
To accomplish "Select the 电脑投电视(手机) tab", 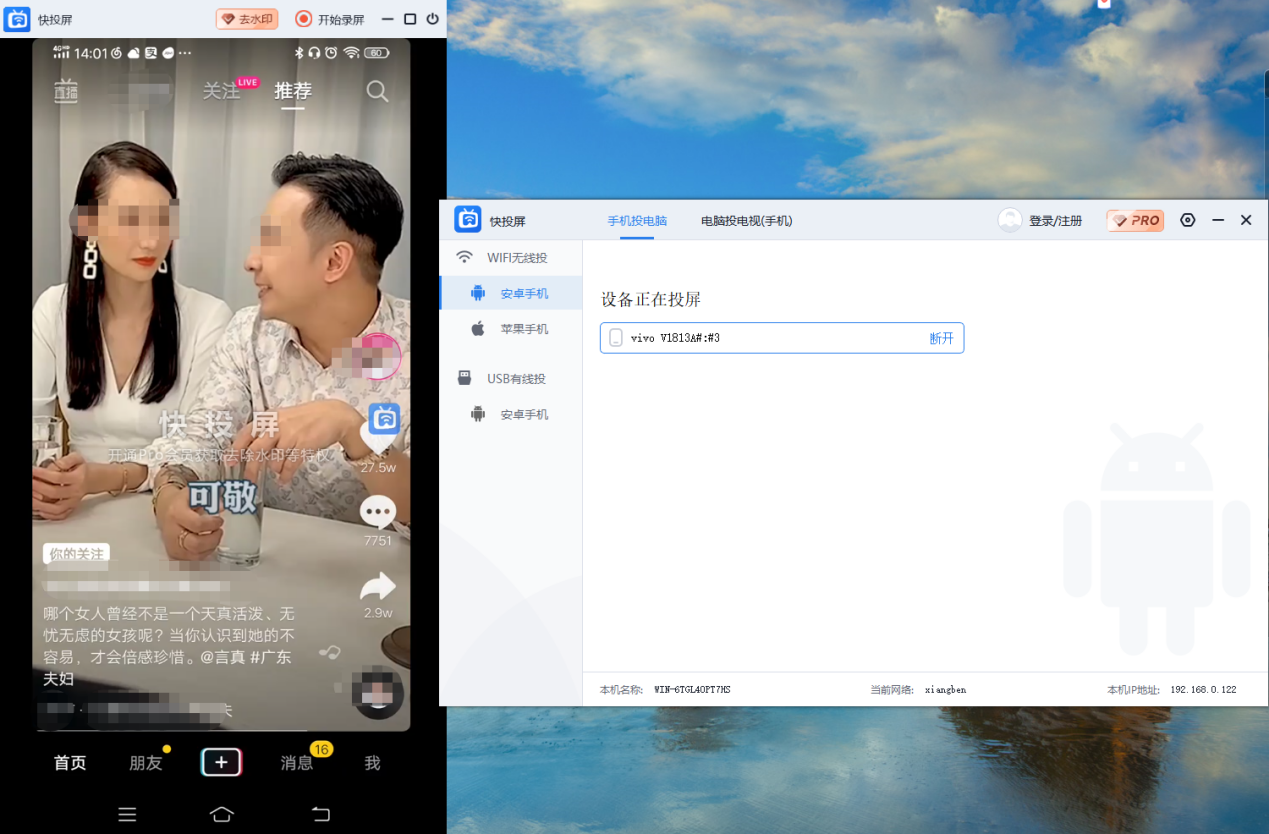I will coord(747,221).
